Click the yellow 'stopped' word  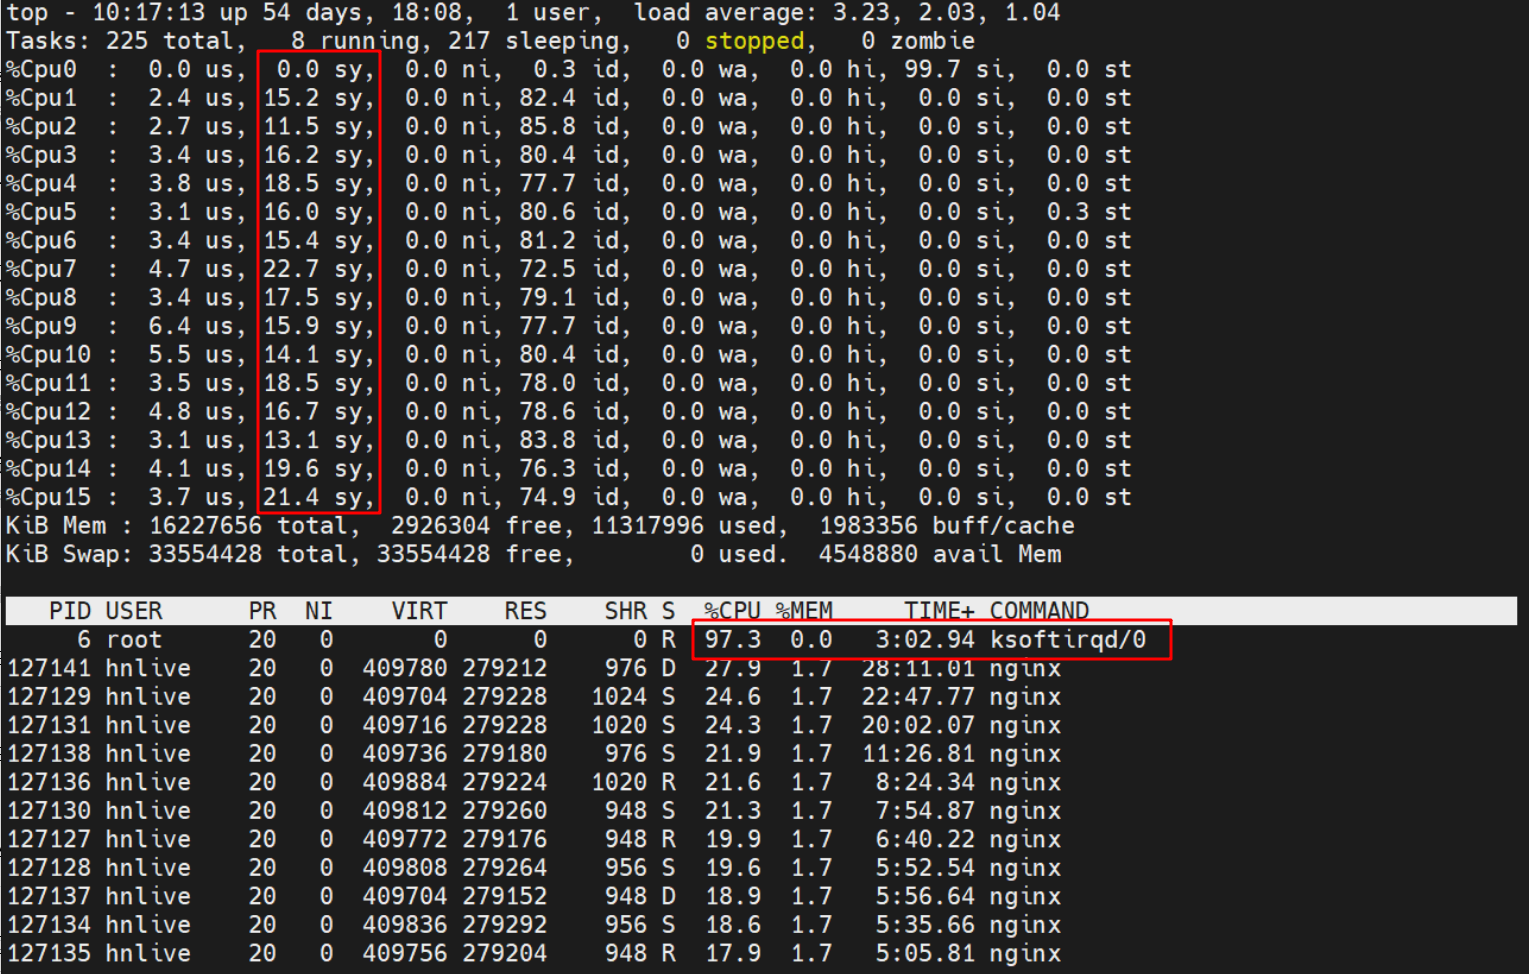[754, 41]
